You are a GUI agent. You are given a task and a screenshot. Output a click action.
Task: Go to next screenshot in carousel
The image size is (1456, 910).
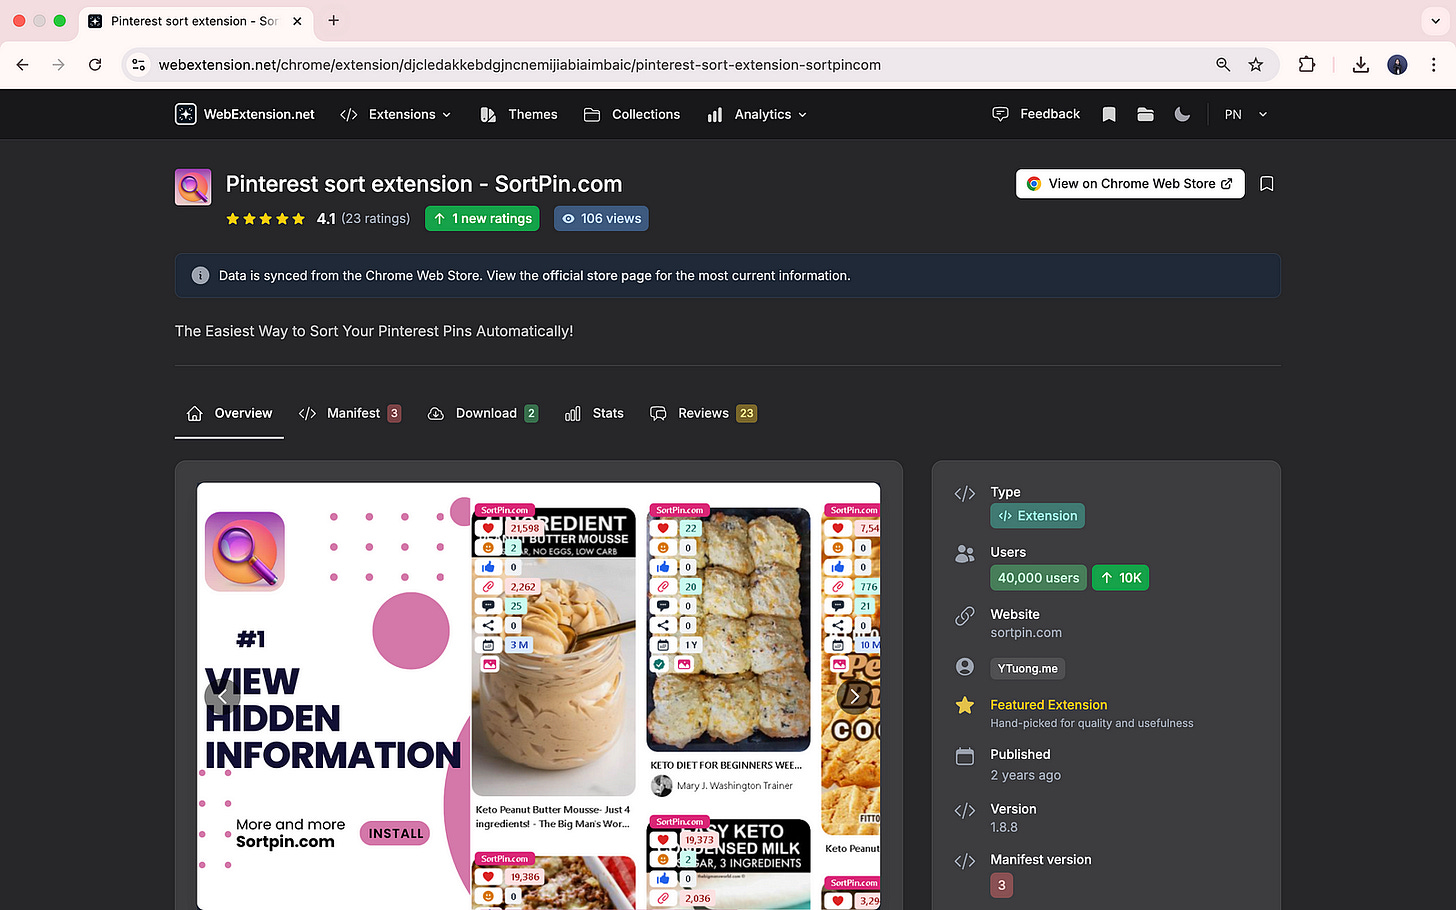click(x=856, y=696)
